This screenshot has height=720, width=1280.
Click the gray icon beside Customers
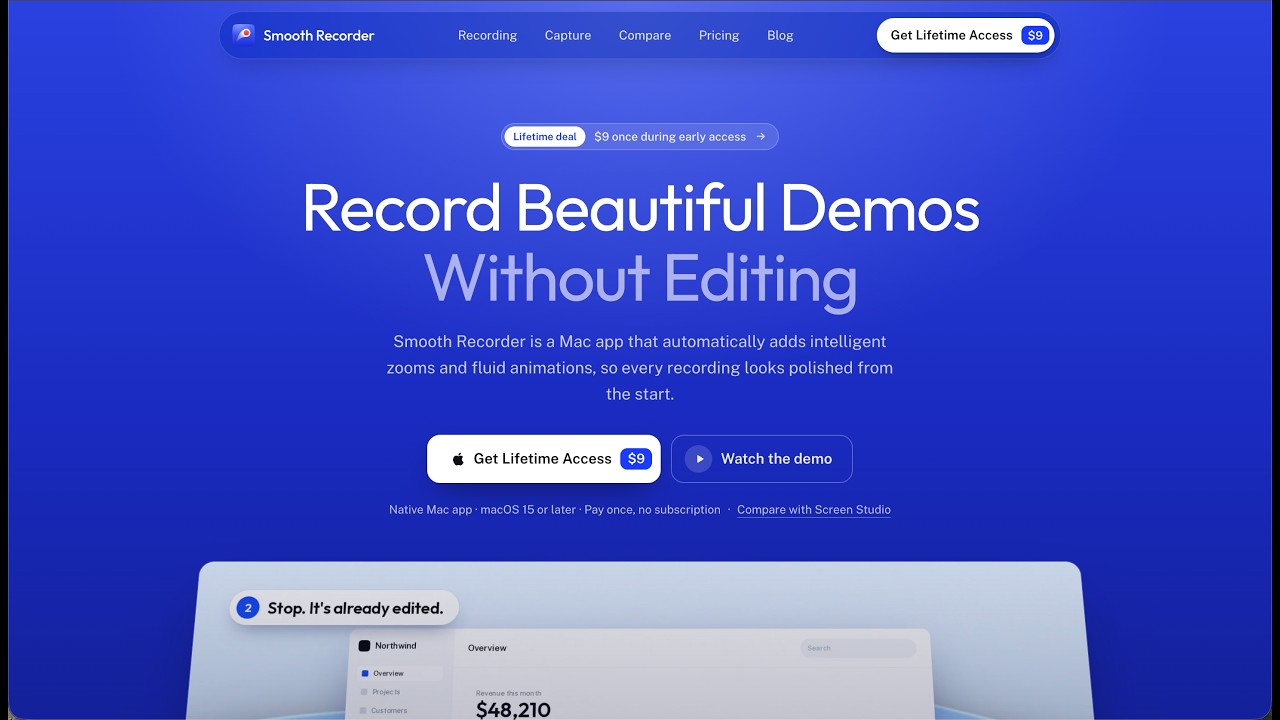coord(364,711)
